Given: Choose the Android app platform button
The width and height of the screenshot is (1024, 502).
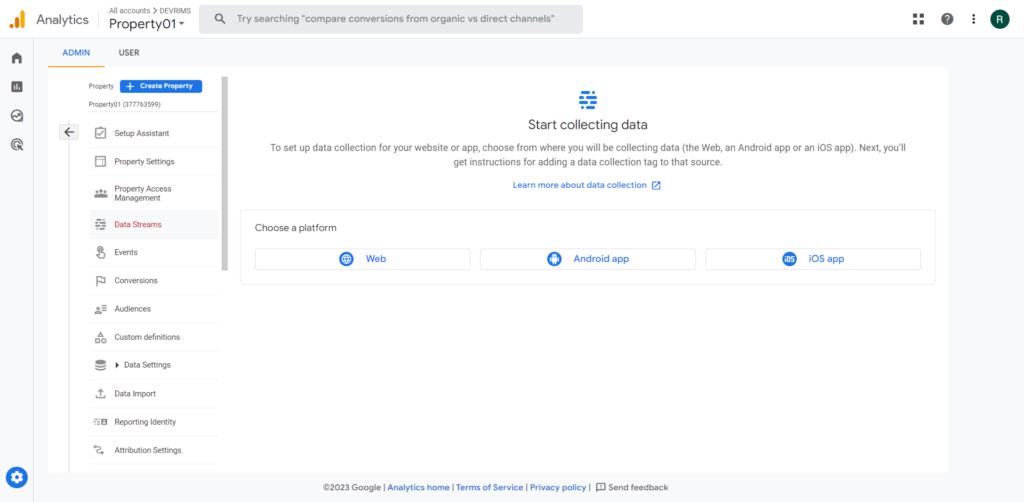Looking at the screenshot, I should 588,259.
